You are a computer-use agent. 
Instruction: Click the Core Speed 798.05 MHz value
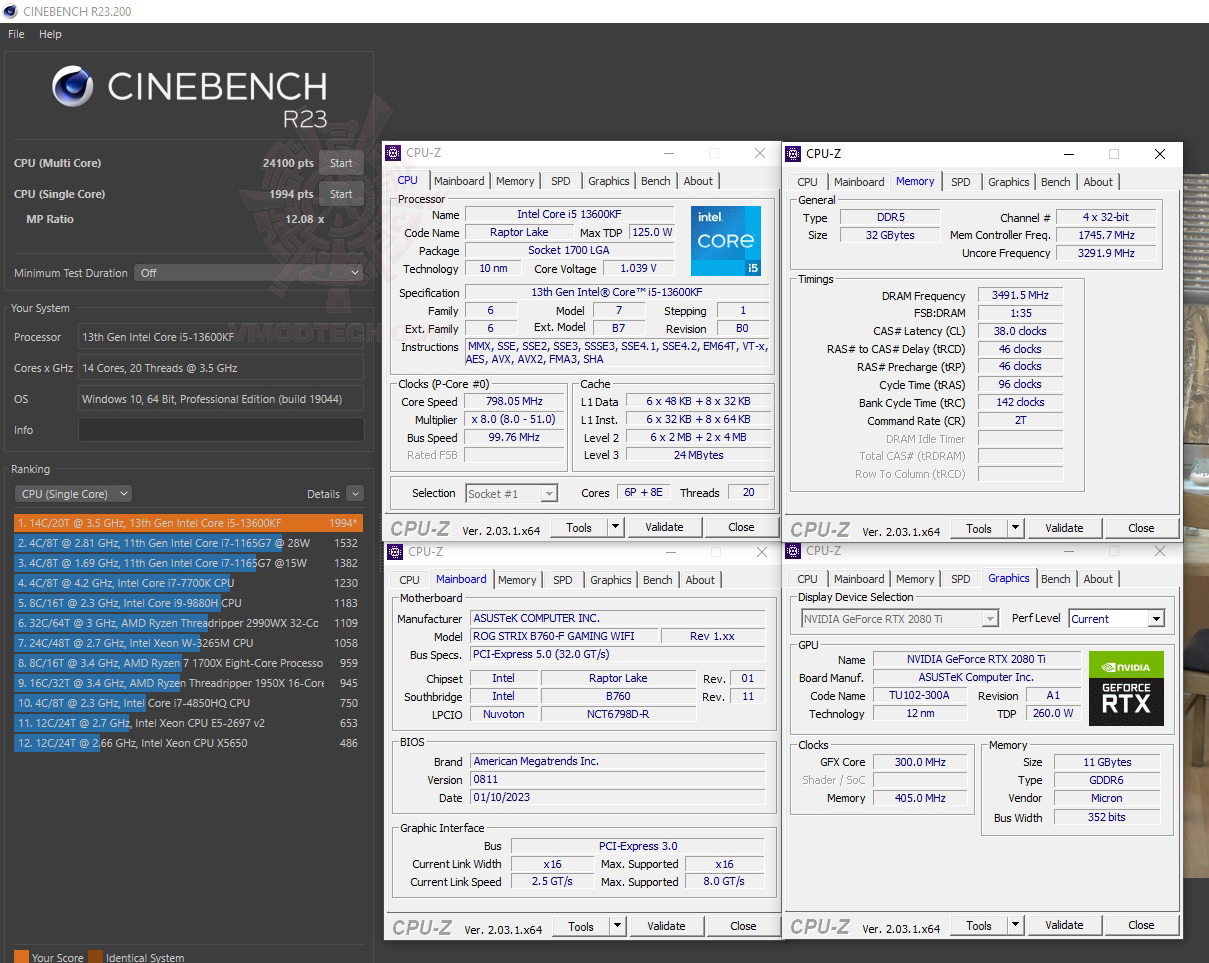[515, 401]
